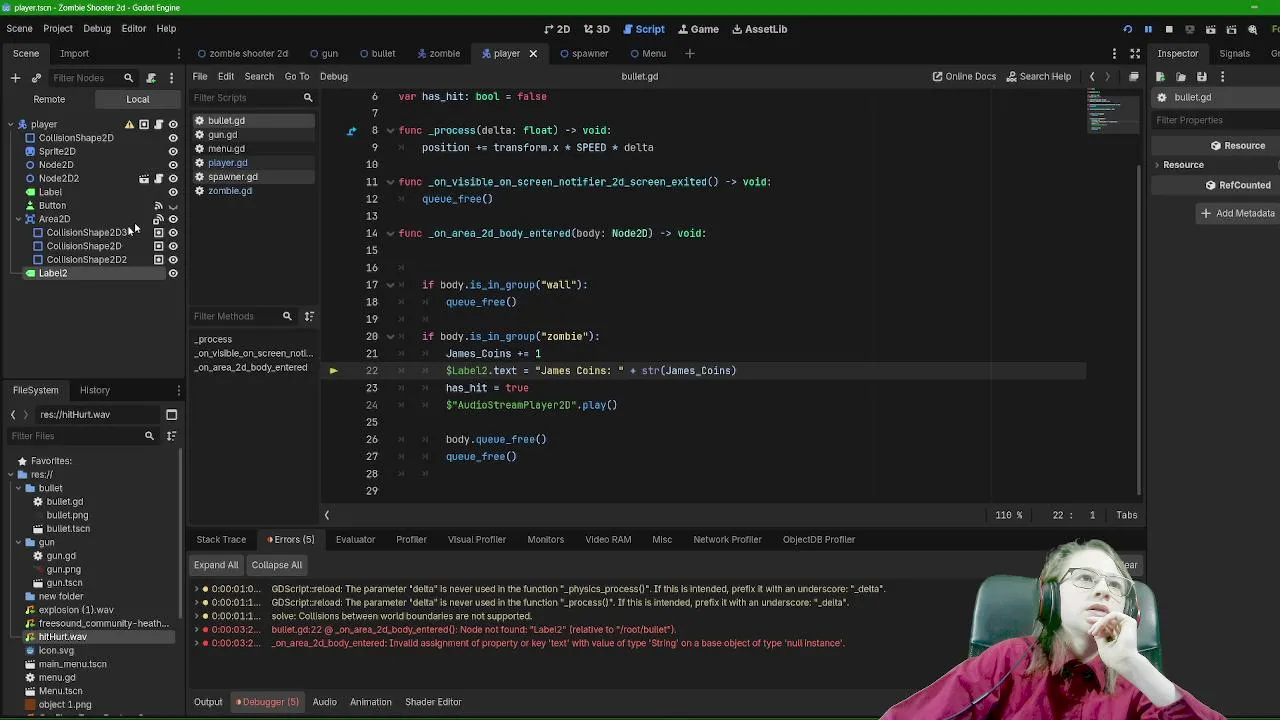1280x720 pixels.
Task: Click the attach script icon in Scene dock
Action: coord(151,77)
